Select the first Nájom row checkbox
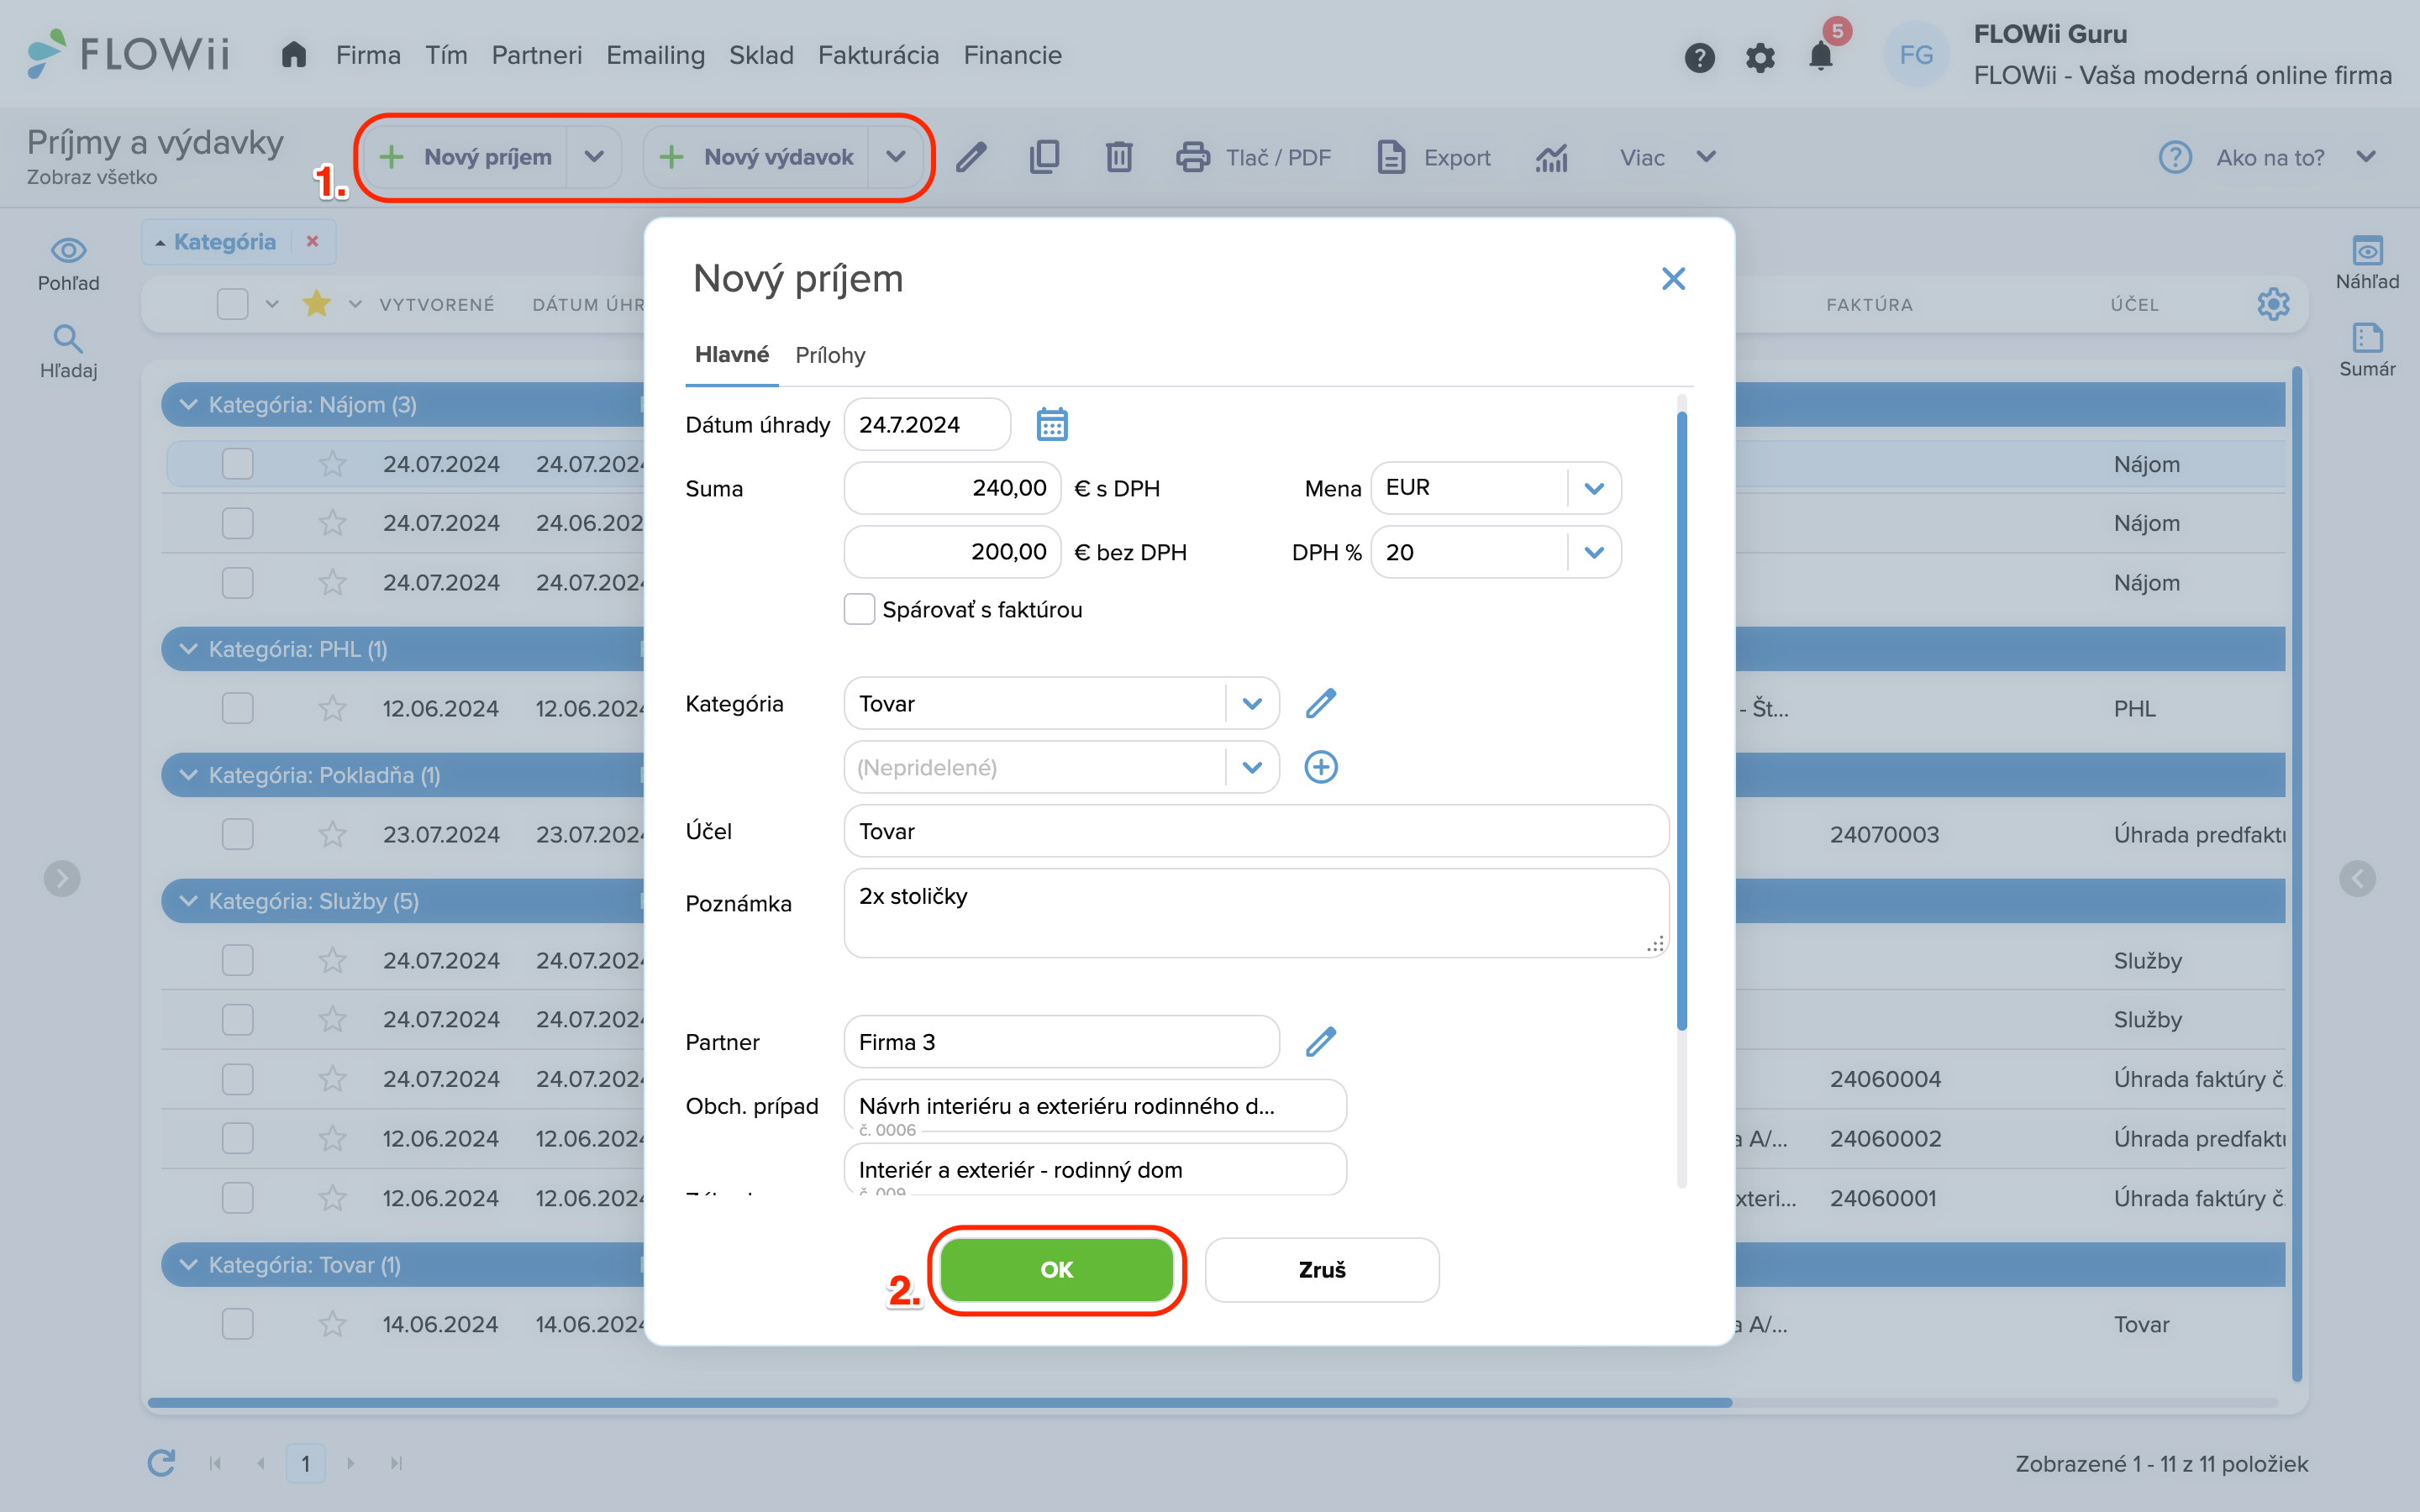The width and height of the screenshot is (2420, 1512). click(237, 464)
